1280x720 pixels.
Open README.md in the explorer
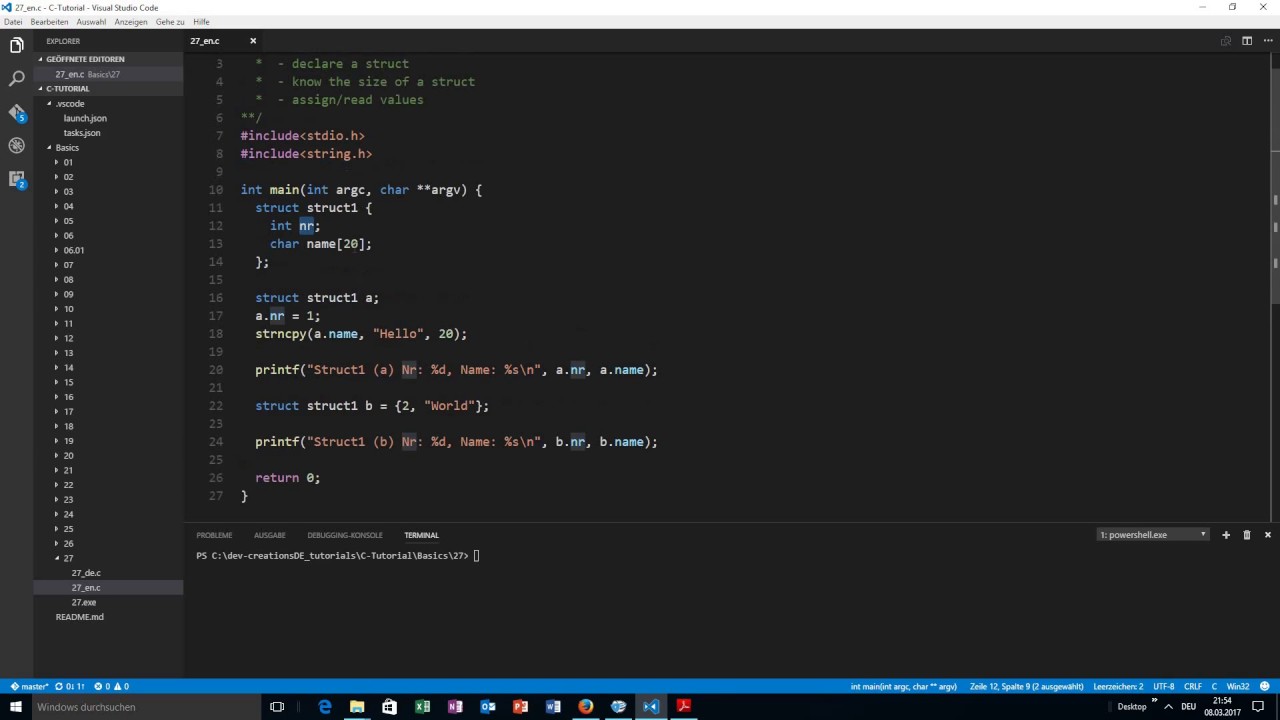tap(80, 617)
